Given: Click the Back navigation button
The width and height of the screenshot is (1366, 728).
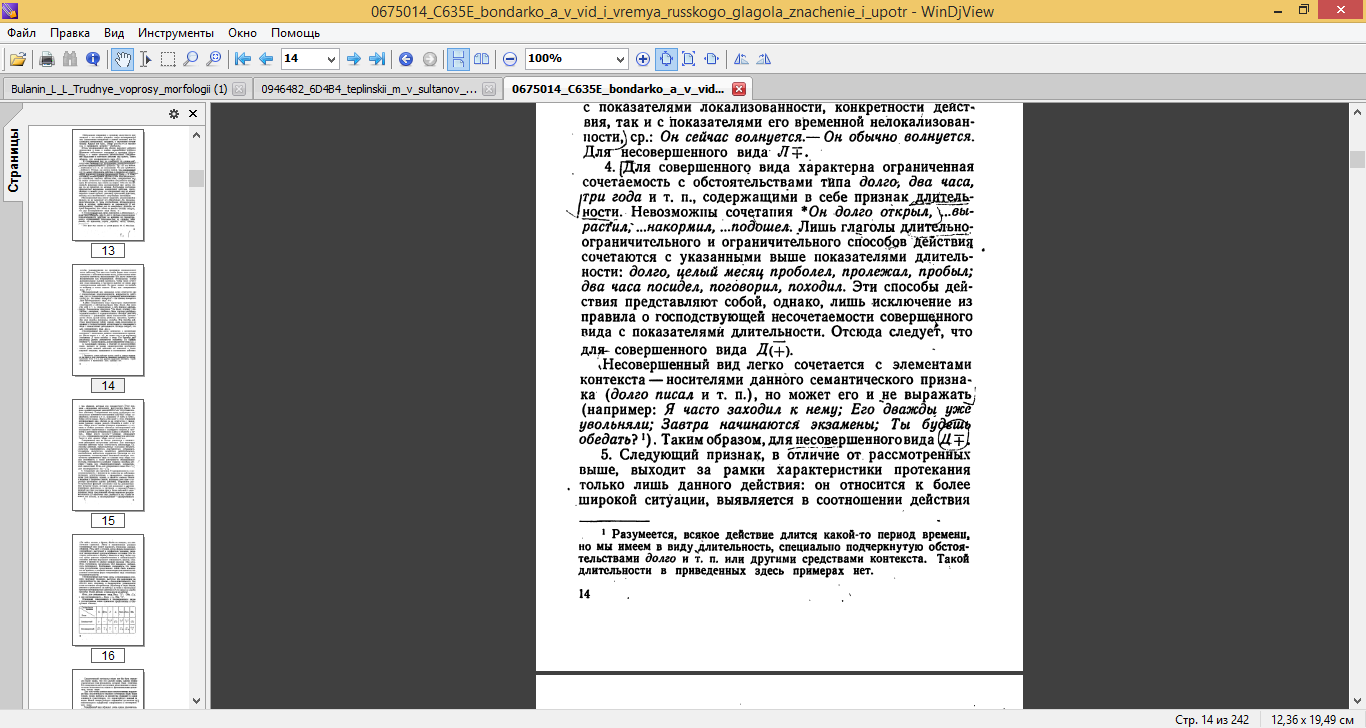Looking at the screenshot, I should (406, 59).
